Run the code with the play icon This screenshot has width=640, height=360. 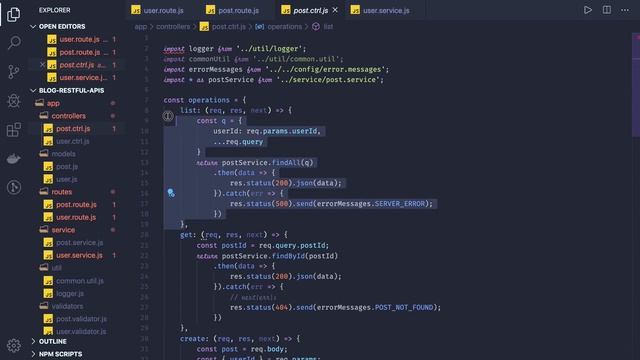(x=588, y=10)
